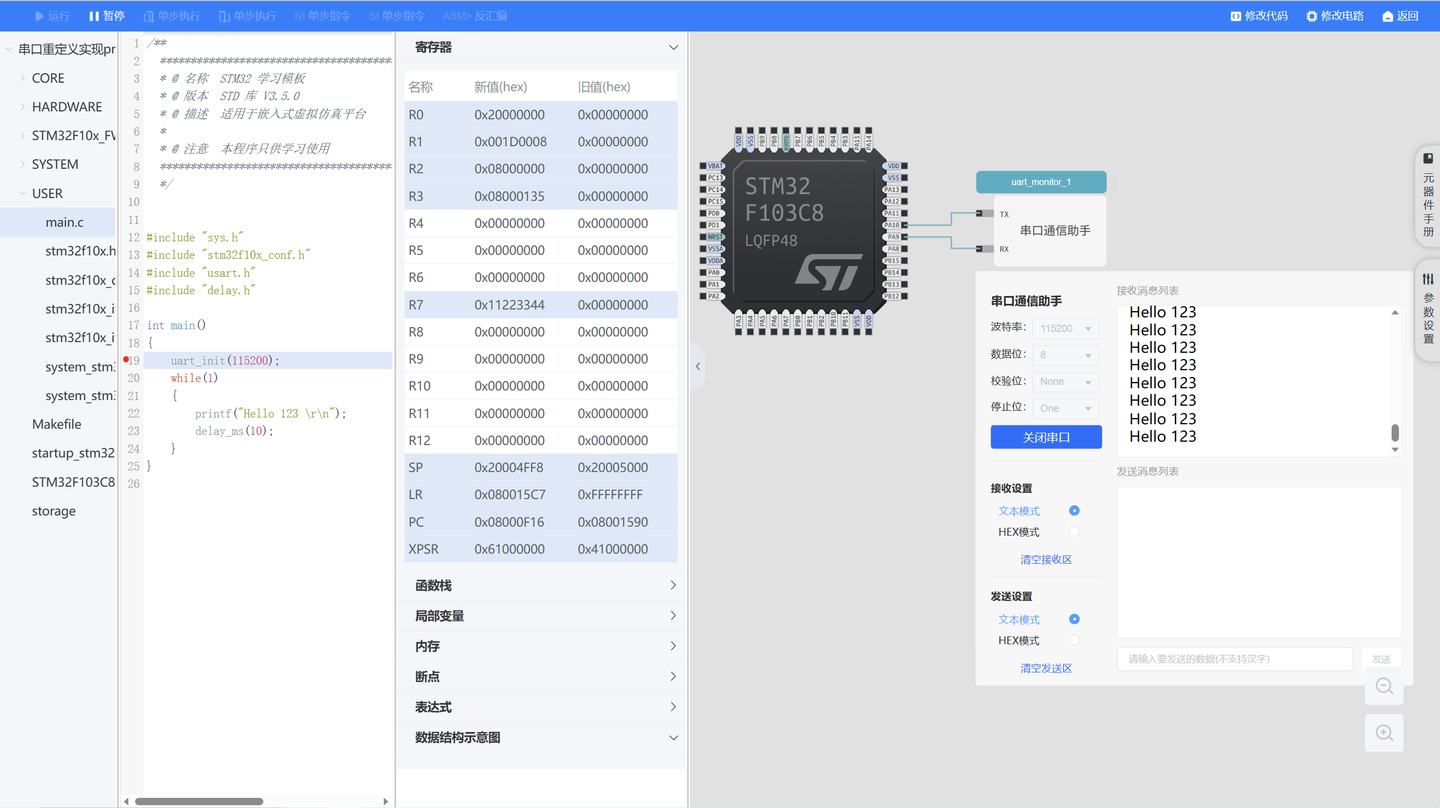
Task: Open the ASM> 反汇编 disassembly view
Action: pos(474,15)
